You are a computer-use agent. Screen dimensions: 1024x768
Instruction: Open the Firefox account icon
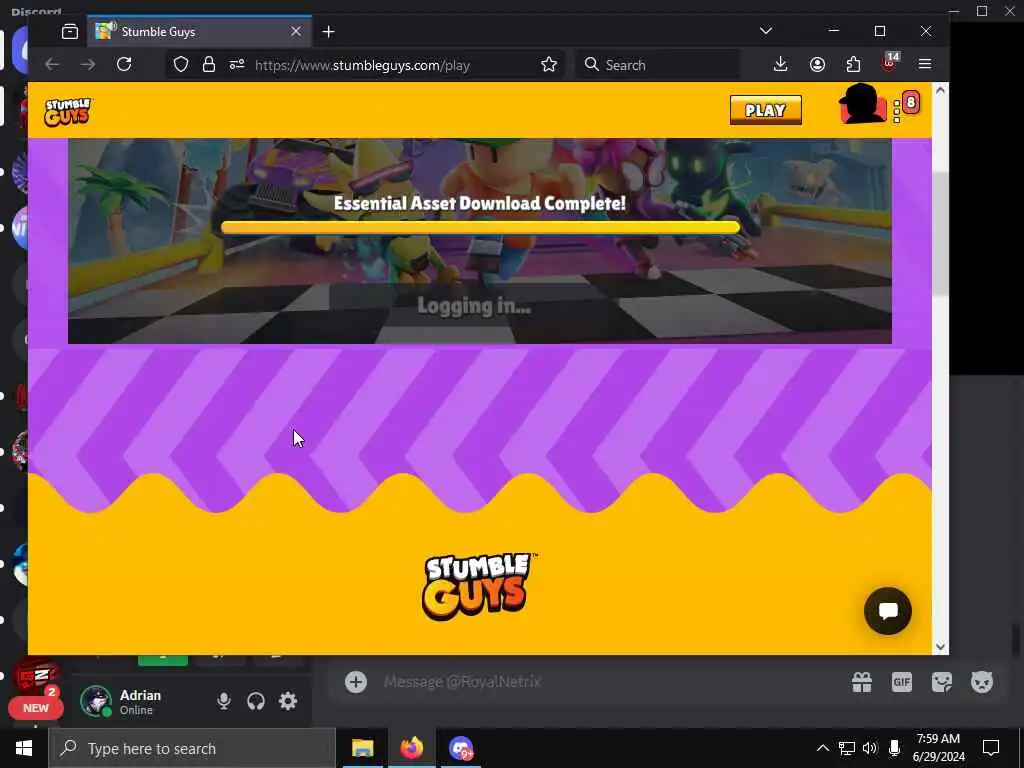tap(817, 65)
